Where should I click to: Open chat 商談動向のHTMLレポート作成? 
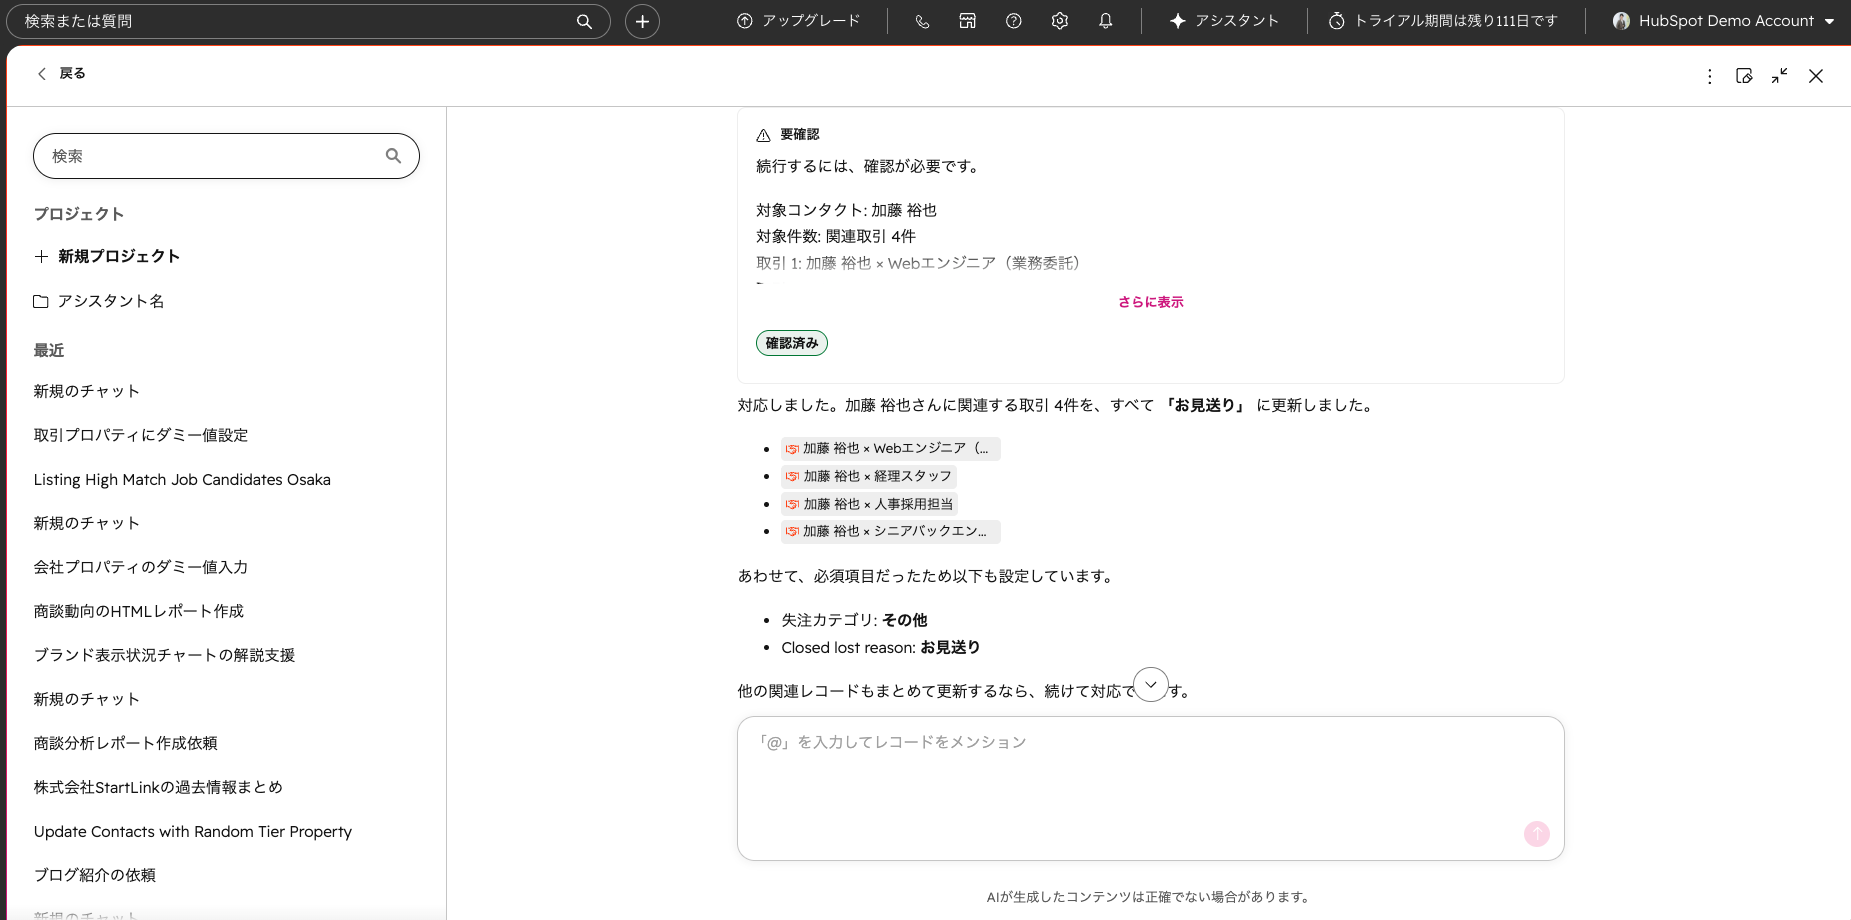(139, 611)
